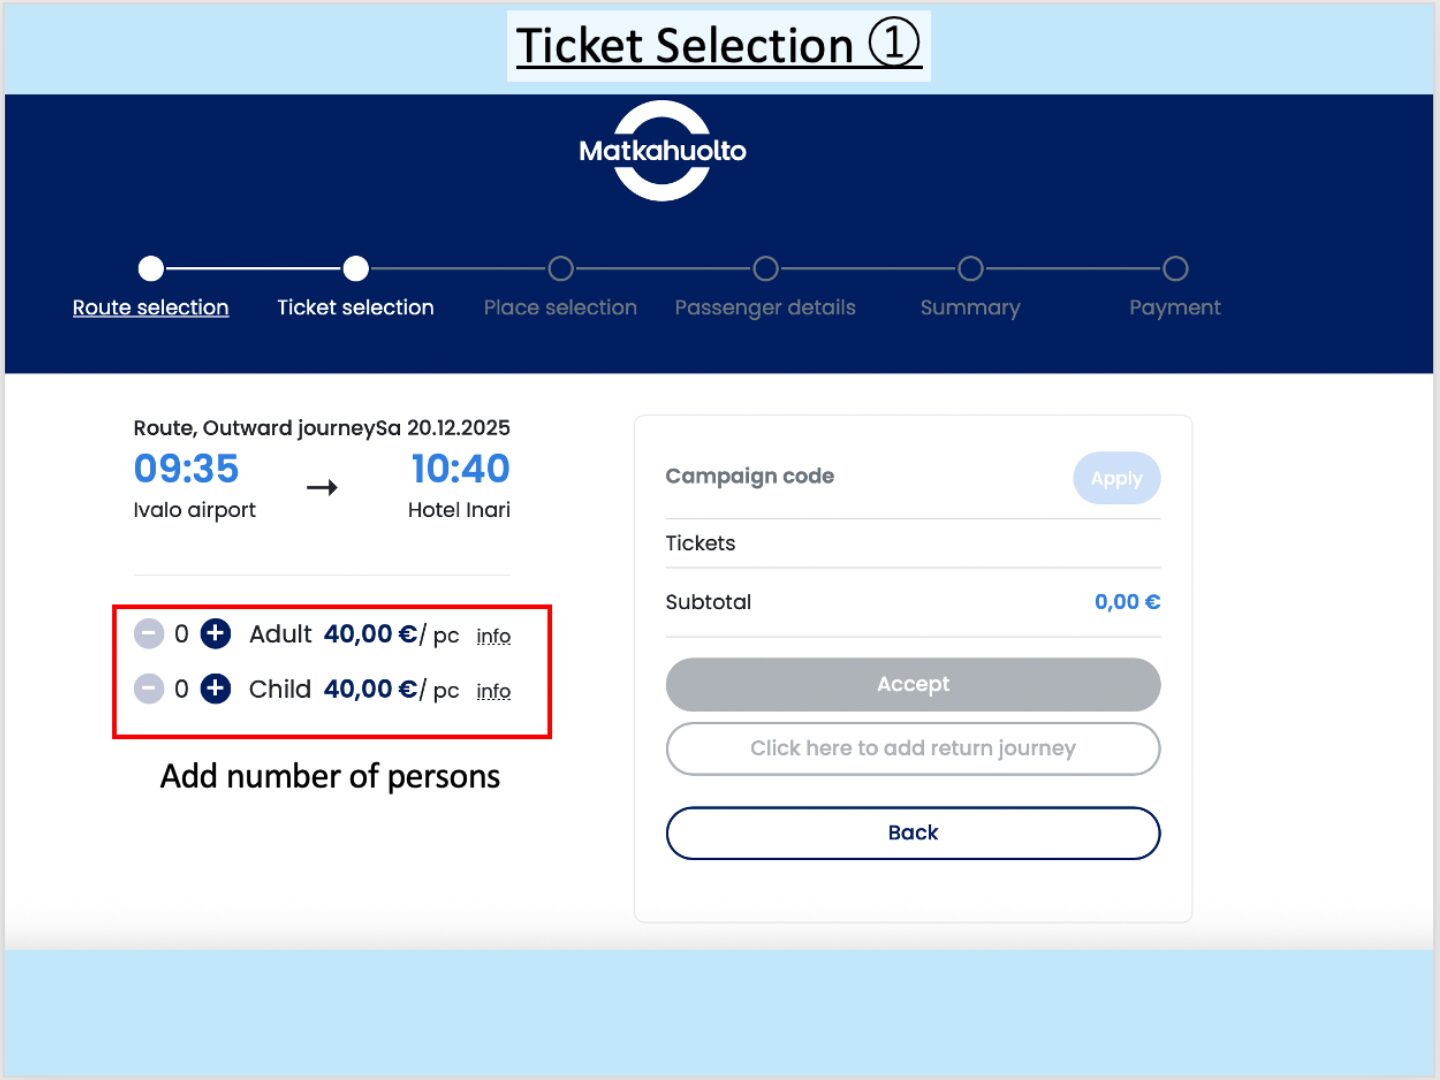Remove one Child ticket
This screenshot has width=1440, height=1080.
tap(149, 689)
